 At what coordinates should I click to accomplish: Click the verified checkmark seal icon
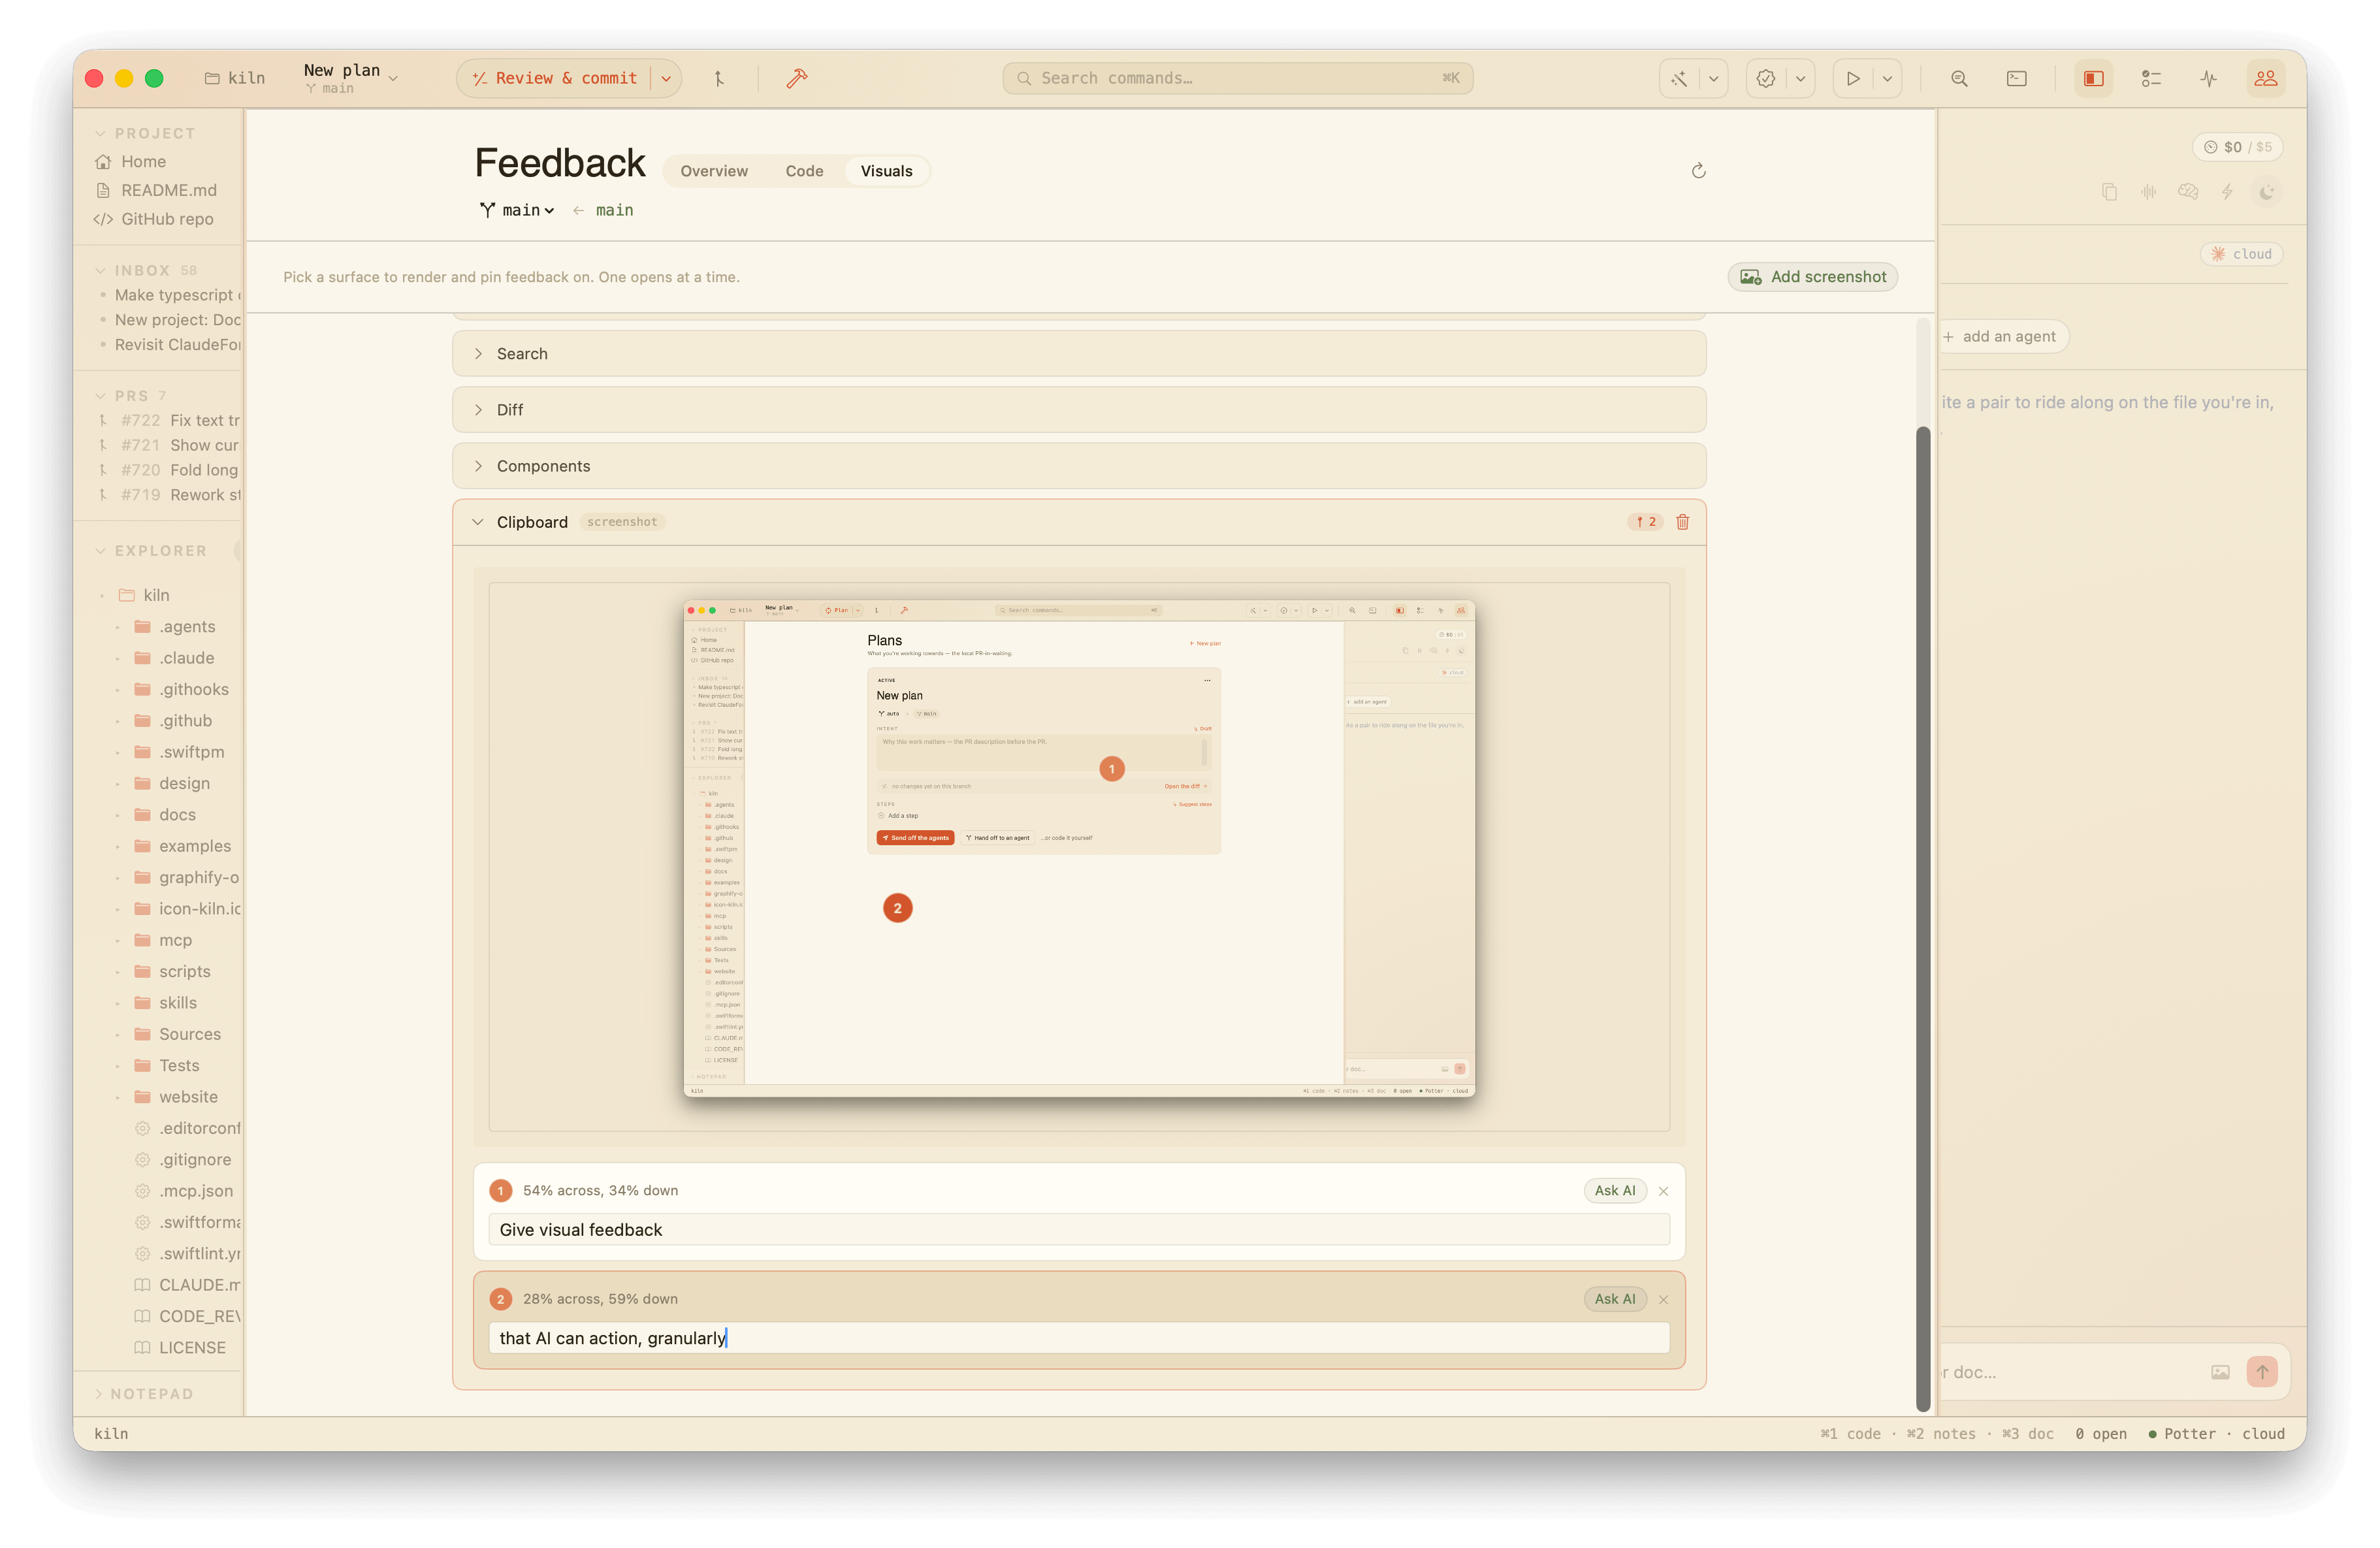pos(1766,78)
